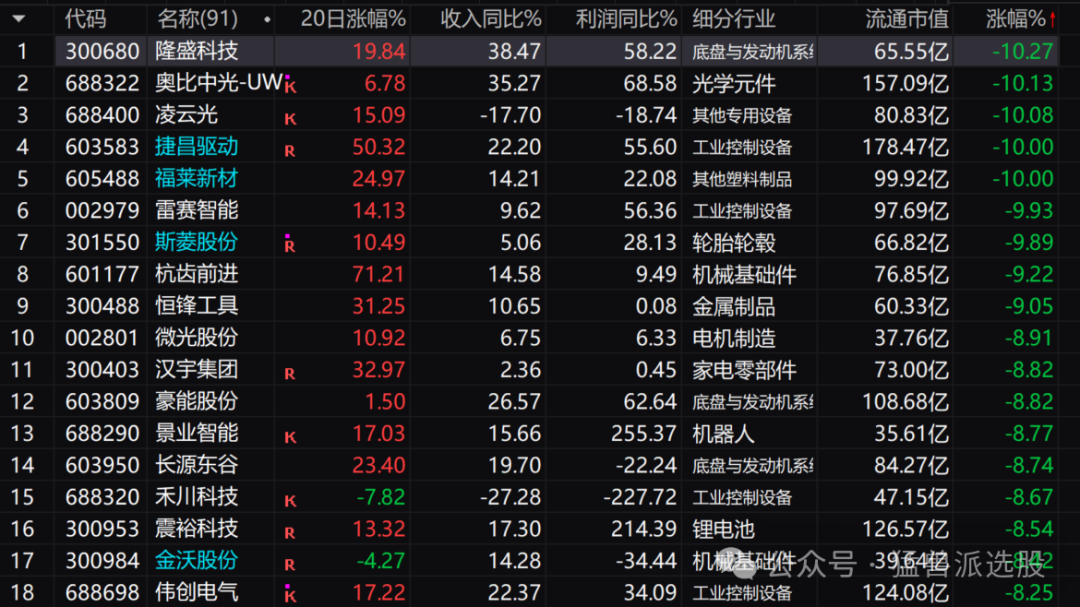Sort by 名称(91) column header

[x=198, y=19]
